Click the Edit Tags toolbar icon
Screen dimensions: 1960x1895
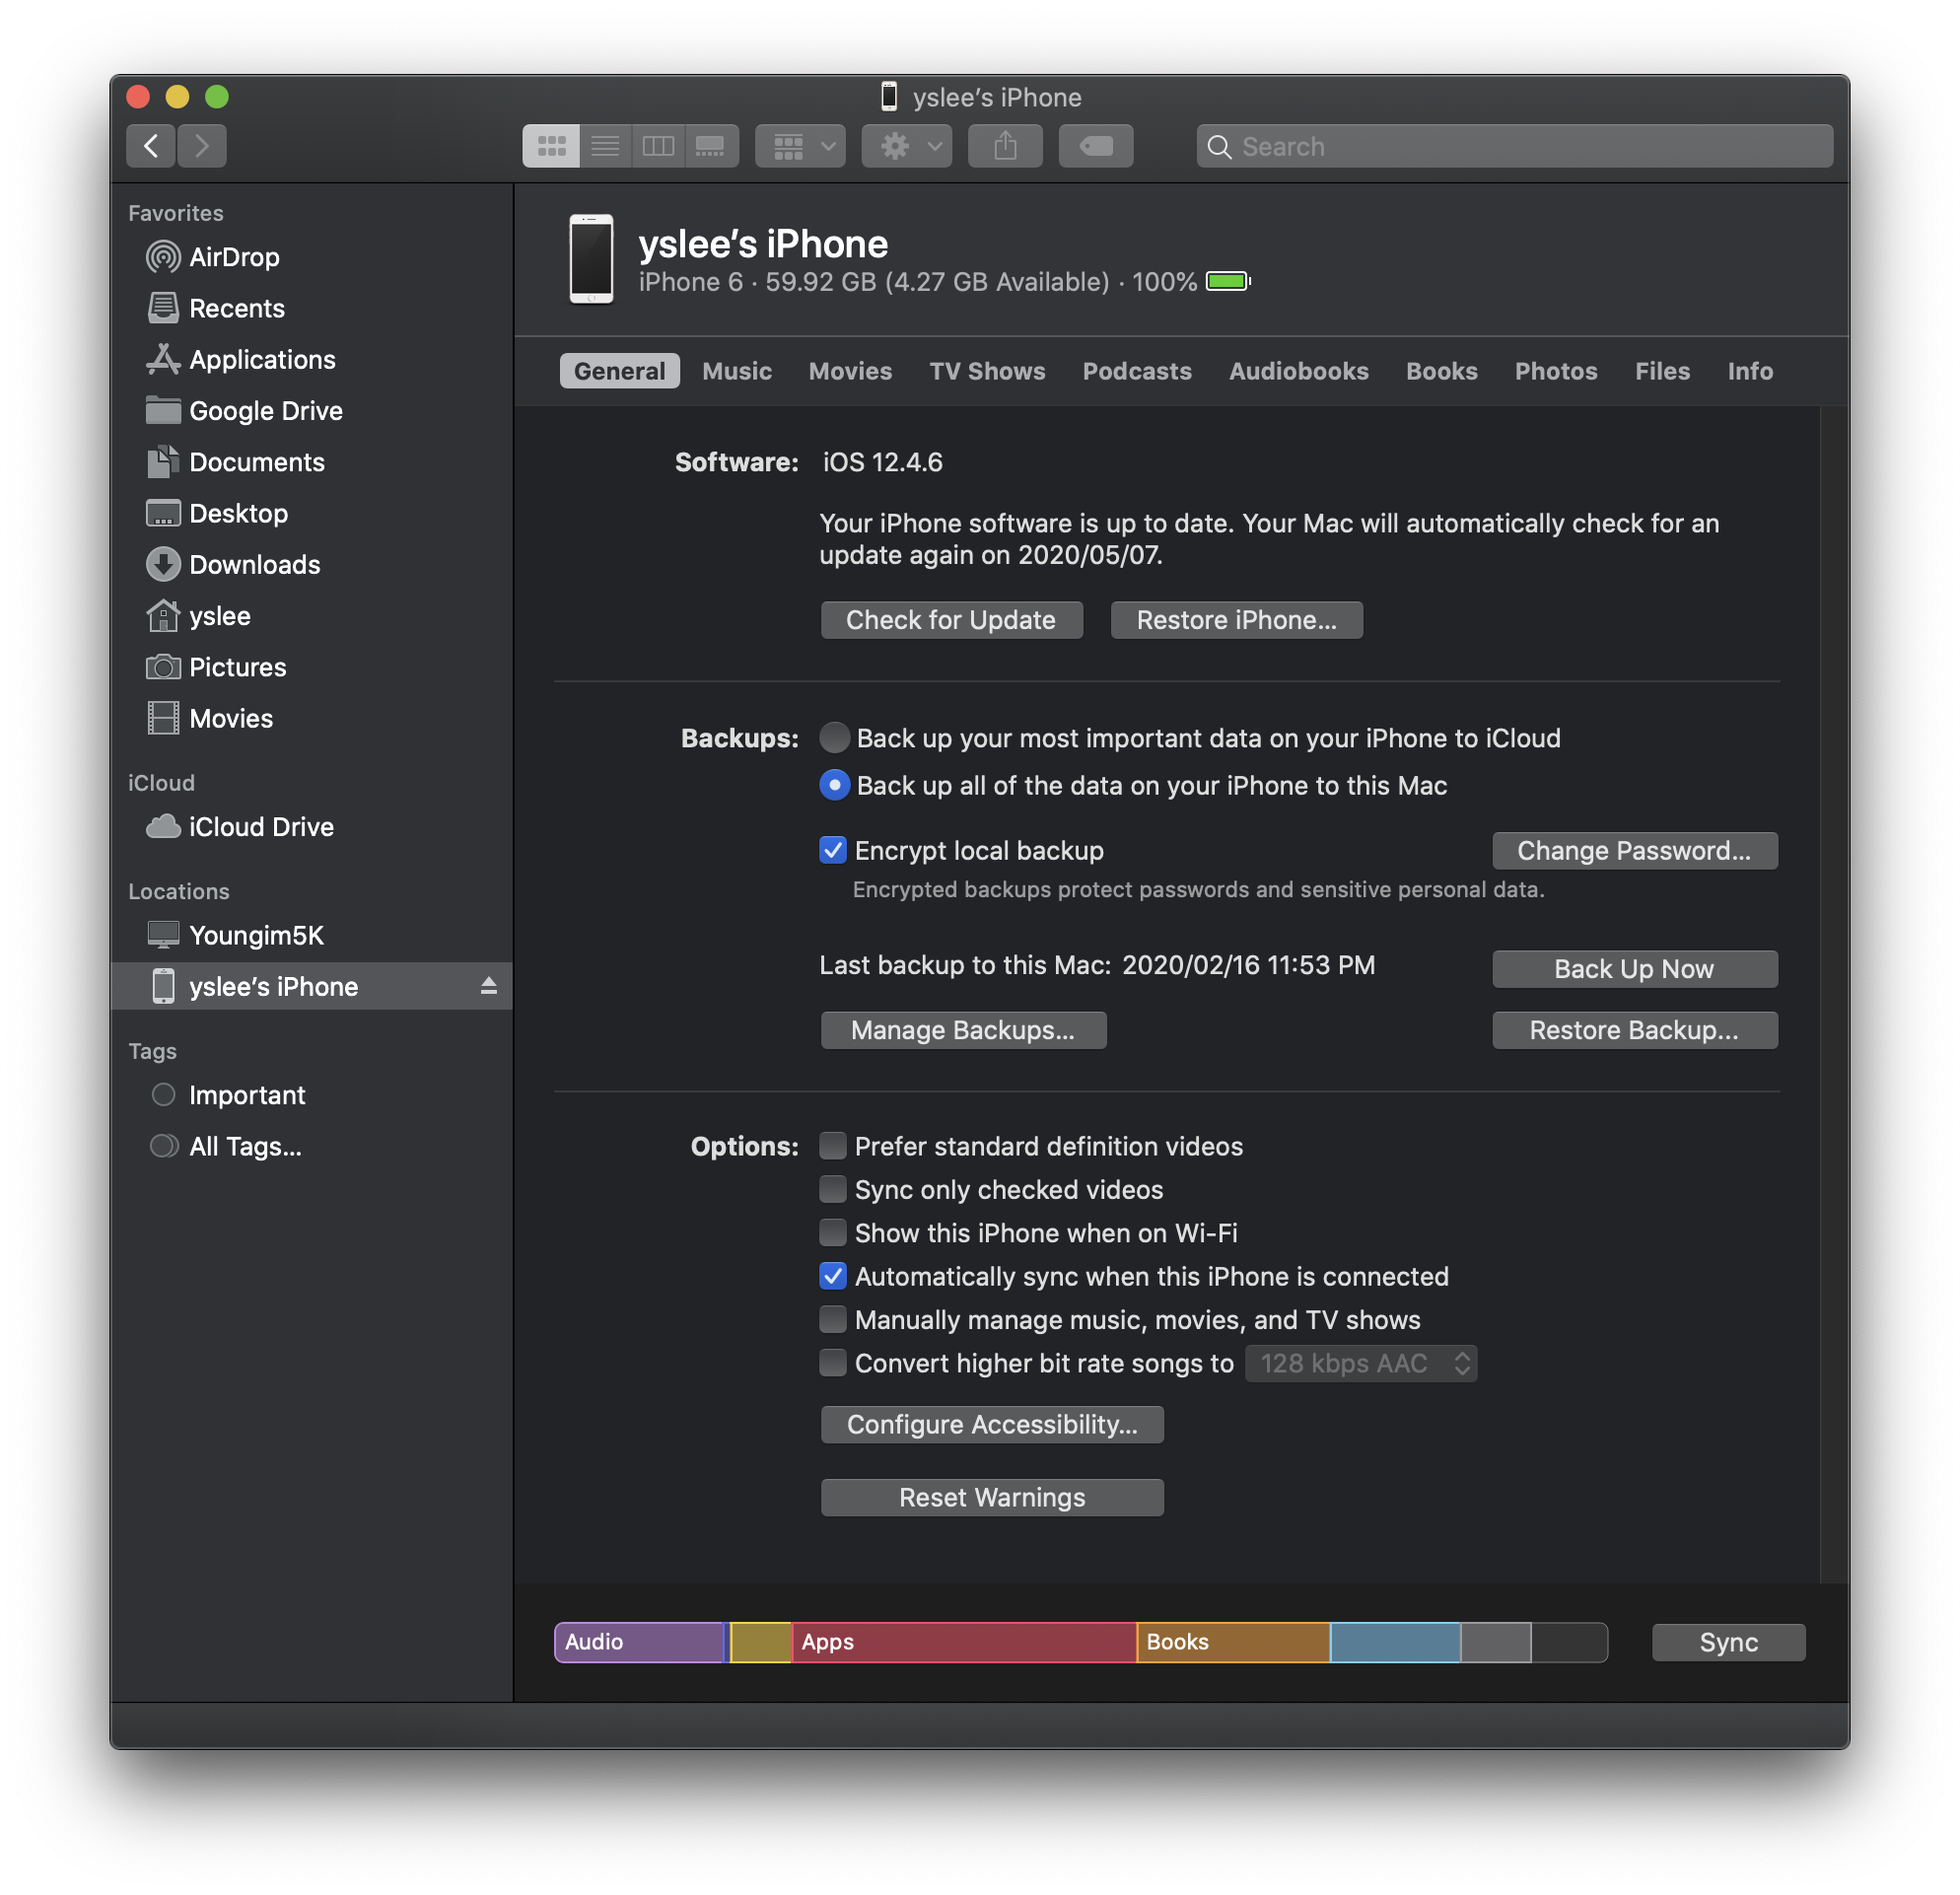[1095, 146]
